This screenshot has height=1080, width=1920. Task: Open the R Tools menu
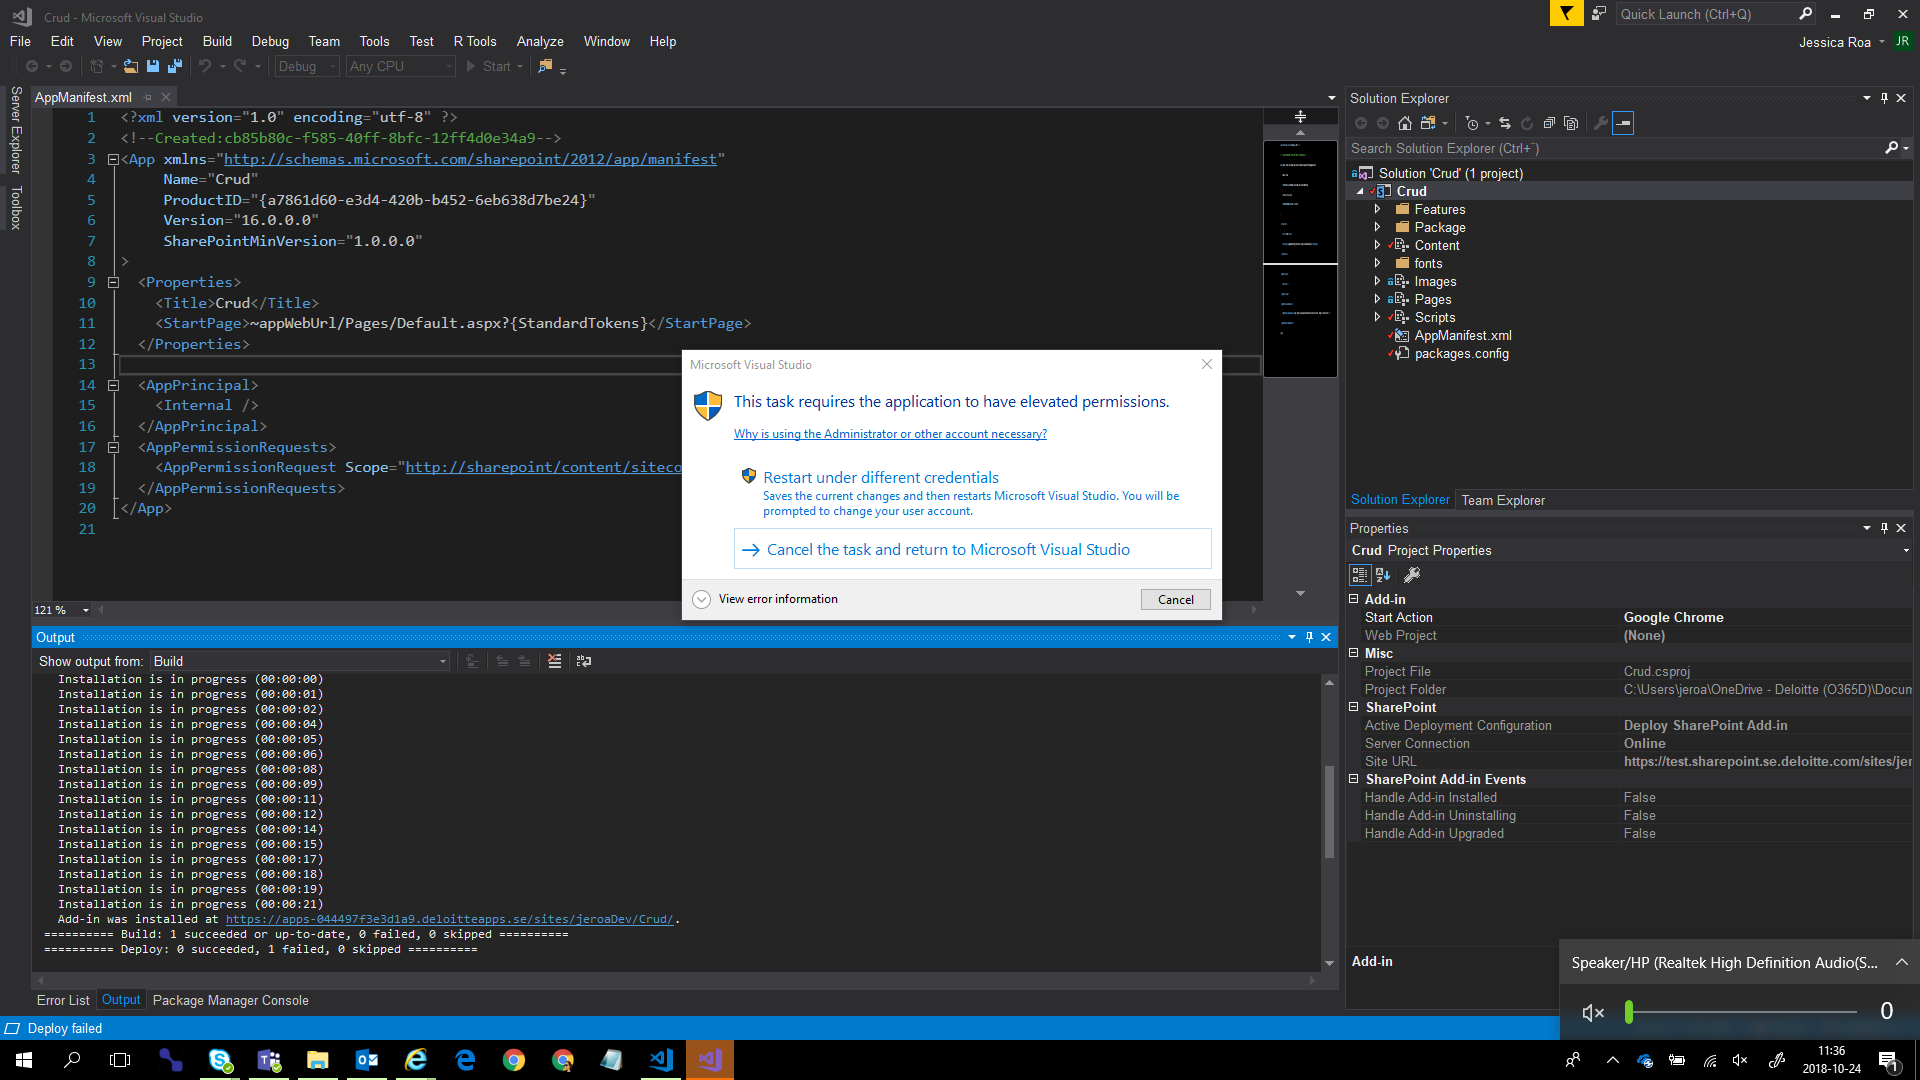click(475, 41)
